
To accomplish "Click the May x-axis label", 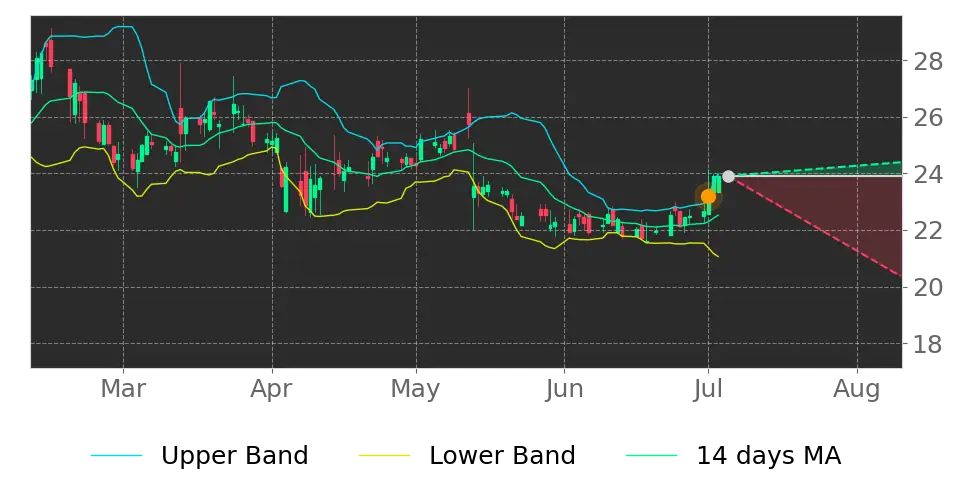I will [416, 391].
